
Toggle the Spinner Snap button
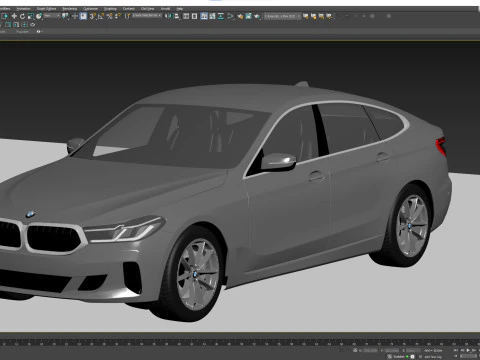point(118,16)
